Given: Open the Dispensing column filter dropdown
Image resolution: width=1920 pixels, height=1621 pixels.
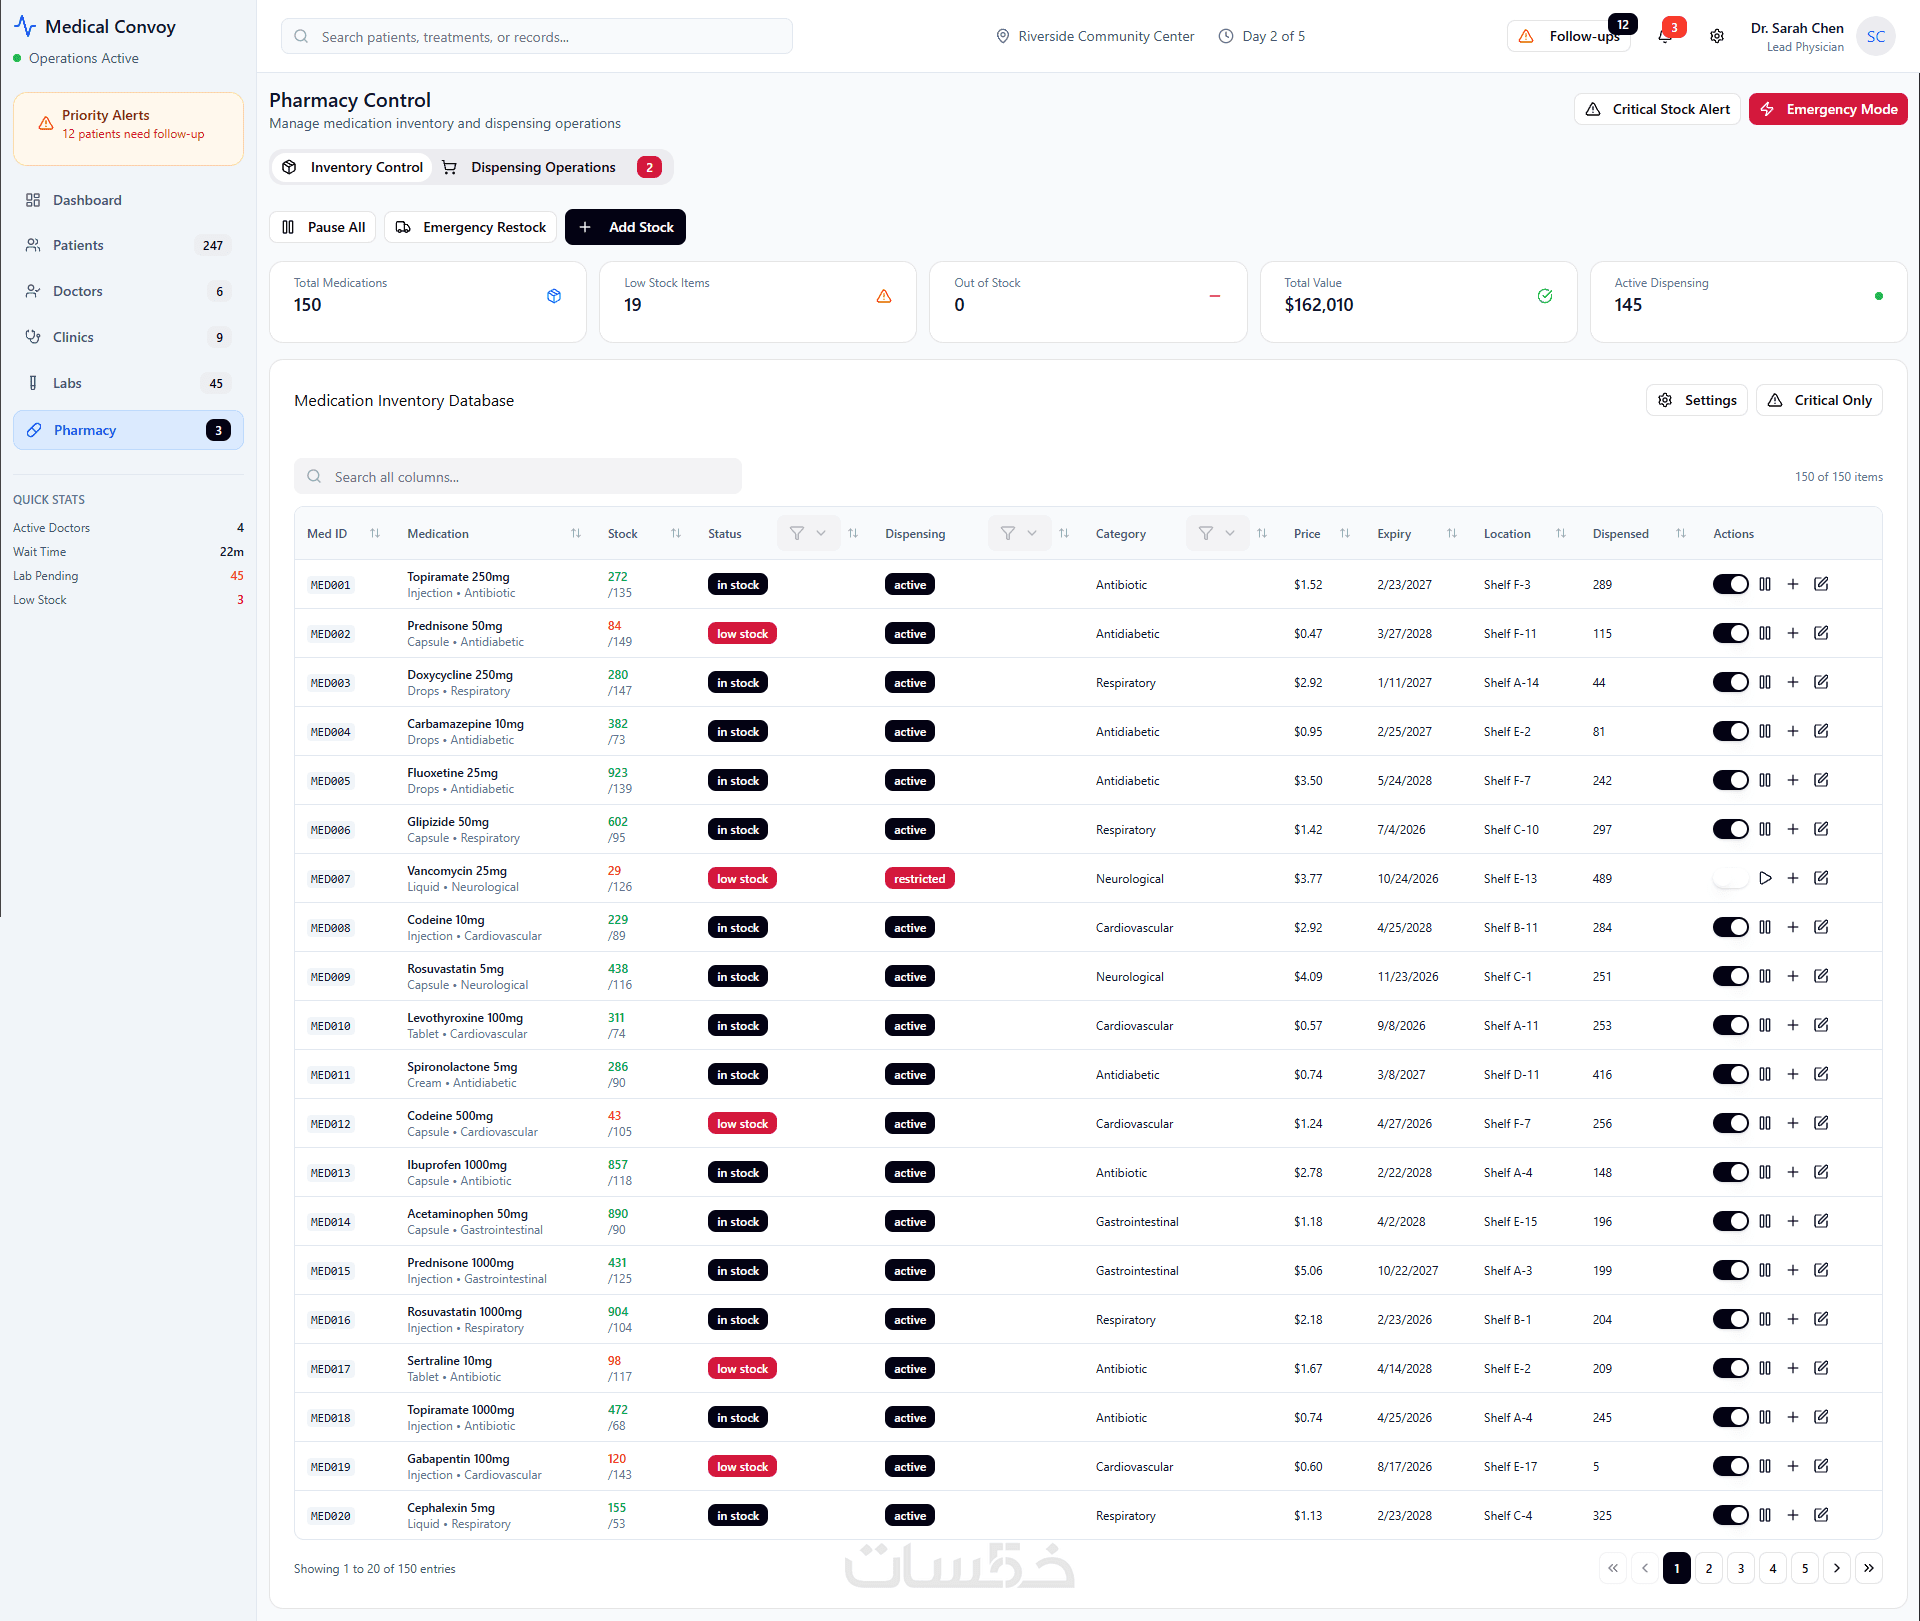Looking at the screenshot, I should click(x=1019, y=534).
